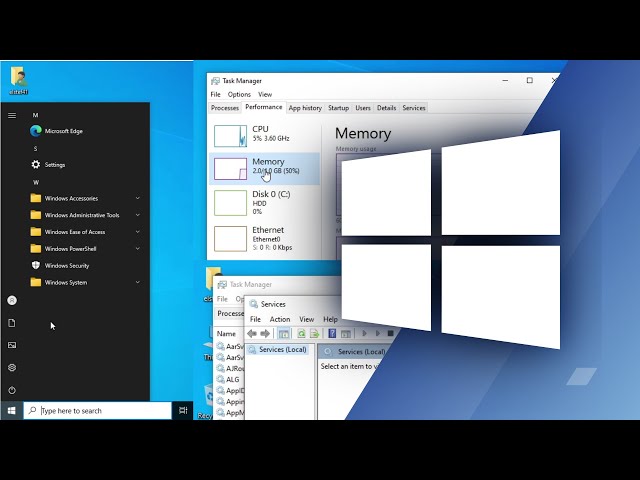Click Back arrow in Services toolbar
640x480 pixels.
click(x=252, y=333)
